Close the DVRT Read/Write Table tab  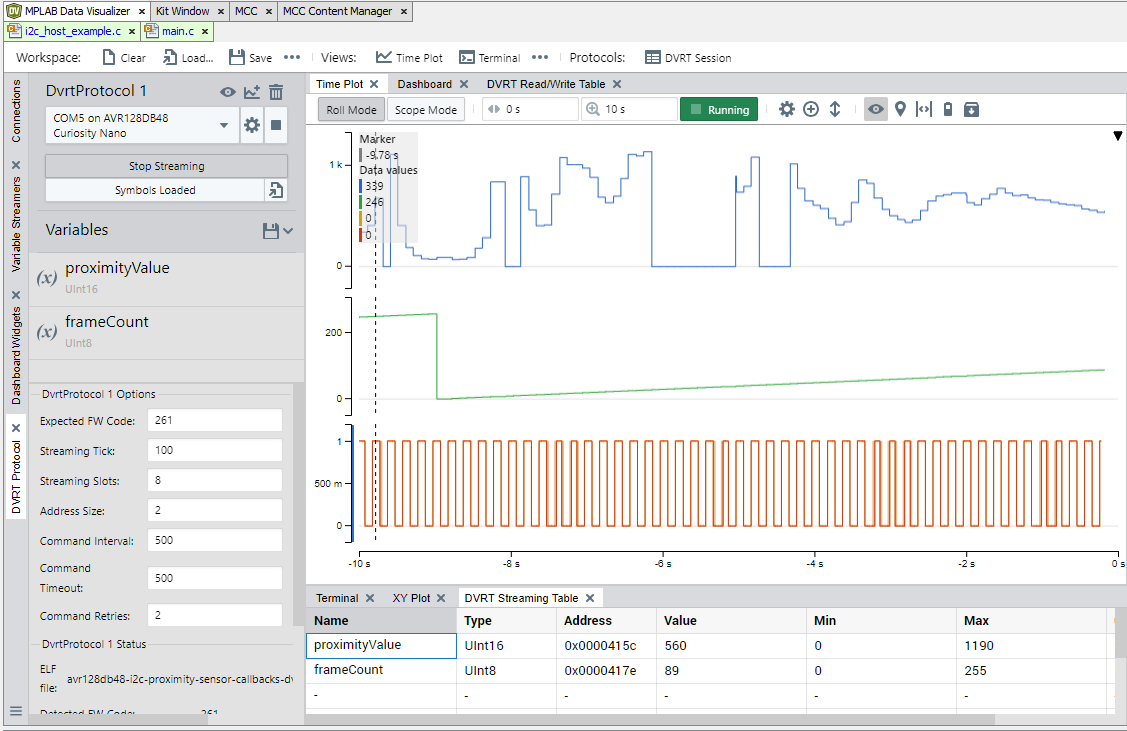(x=617, y=84)
